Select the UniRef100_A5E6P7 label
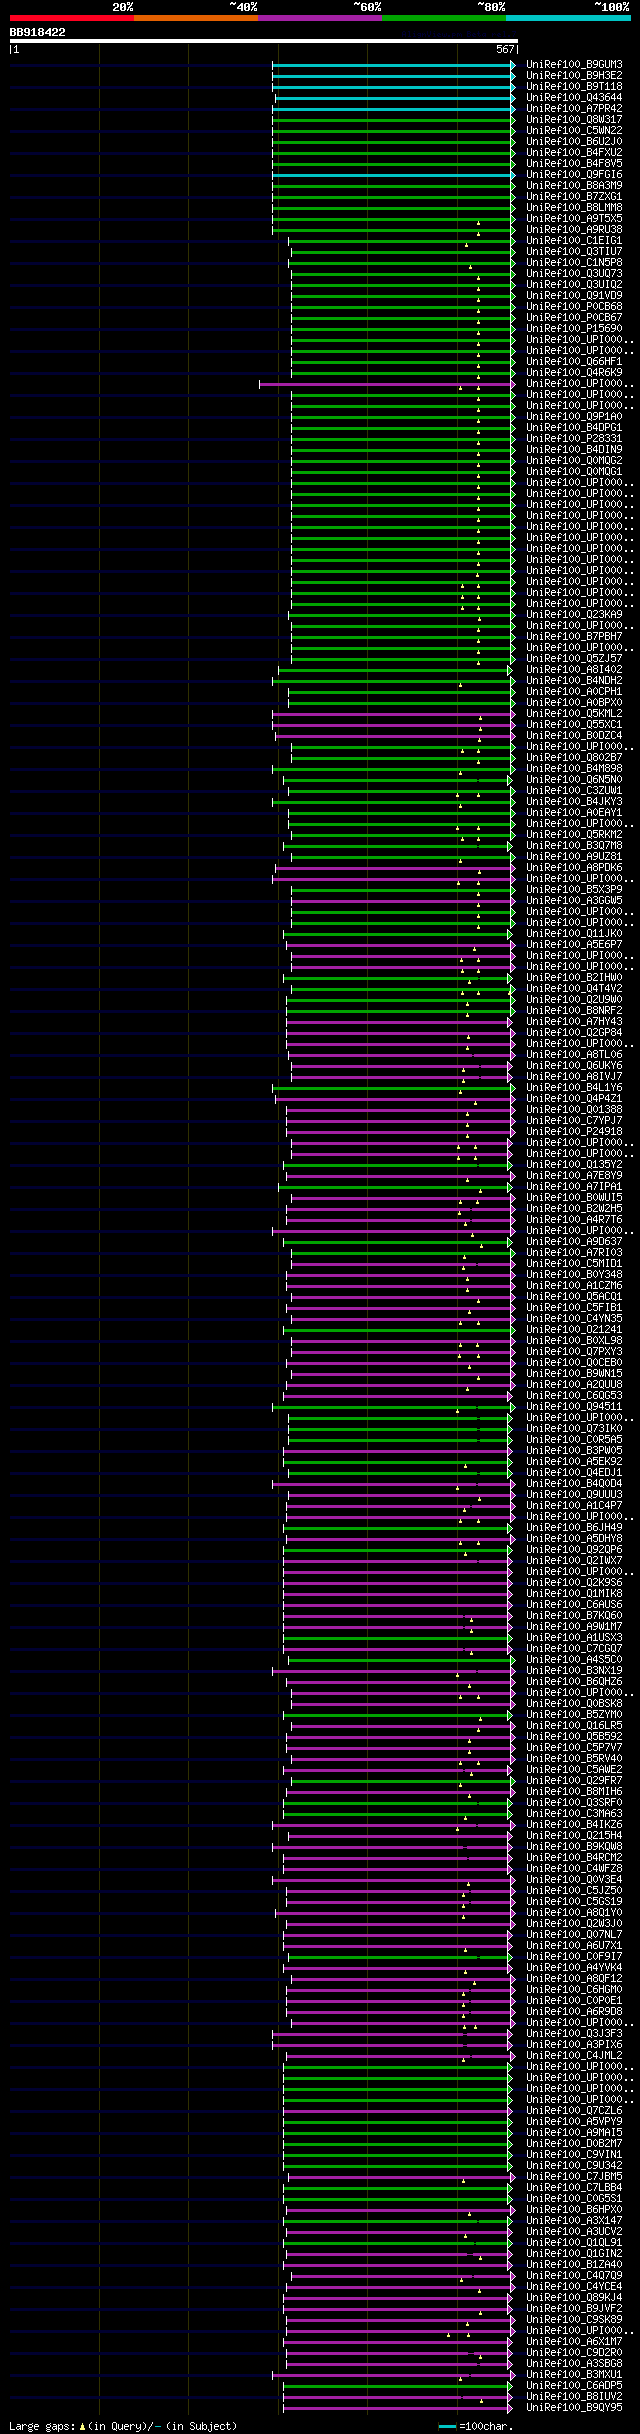The height and width of the screenshot is (2434, 640). pos(574,945)
